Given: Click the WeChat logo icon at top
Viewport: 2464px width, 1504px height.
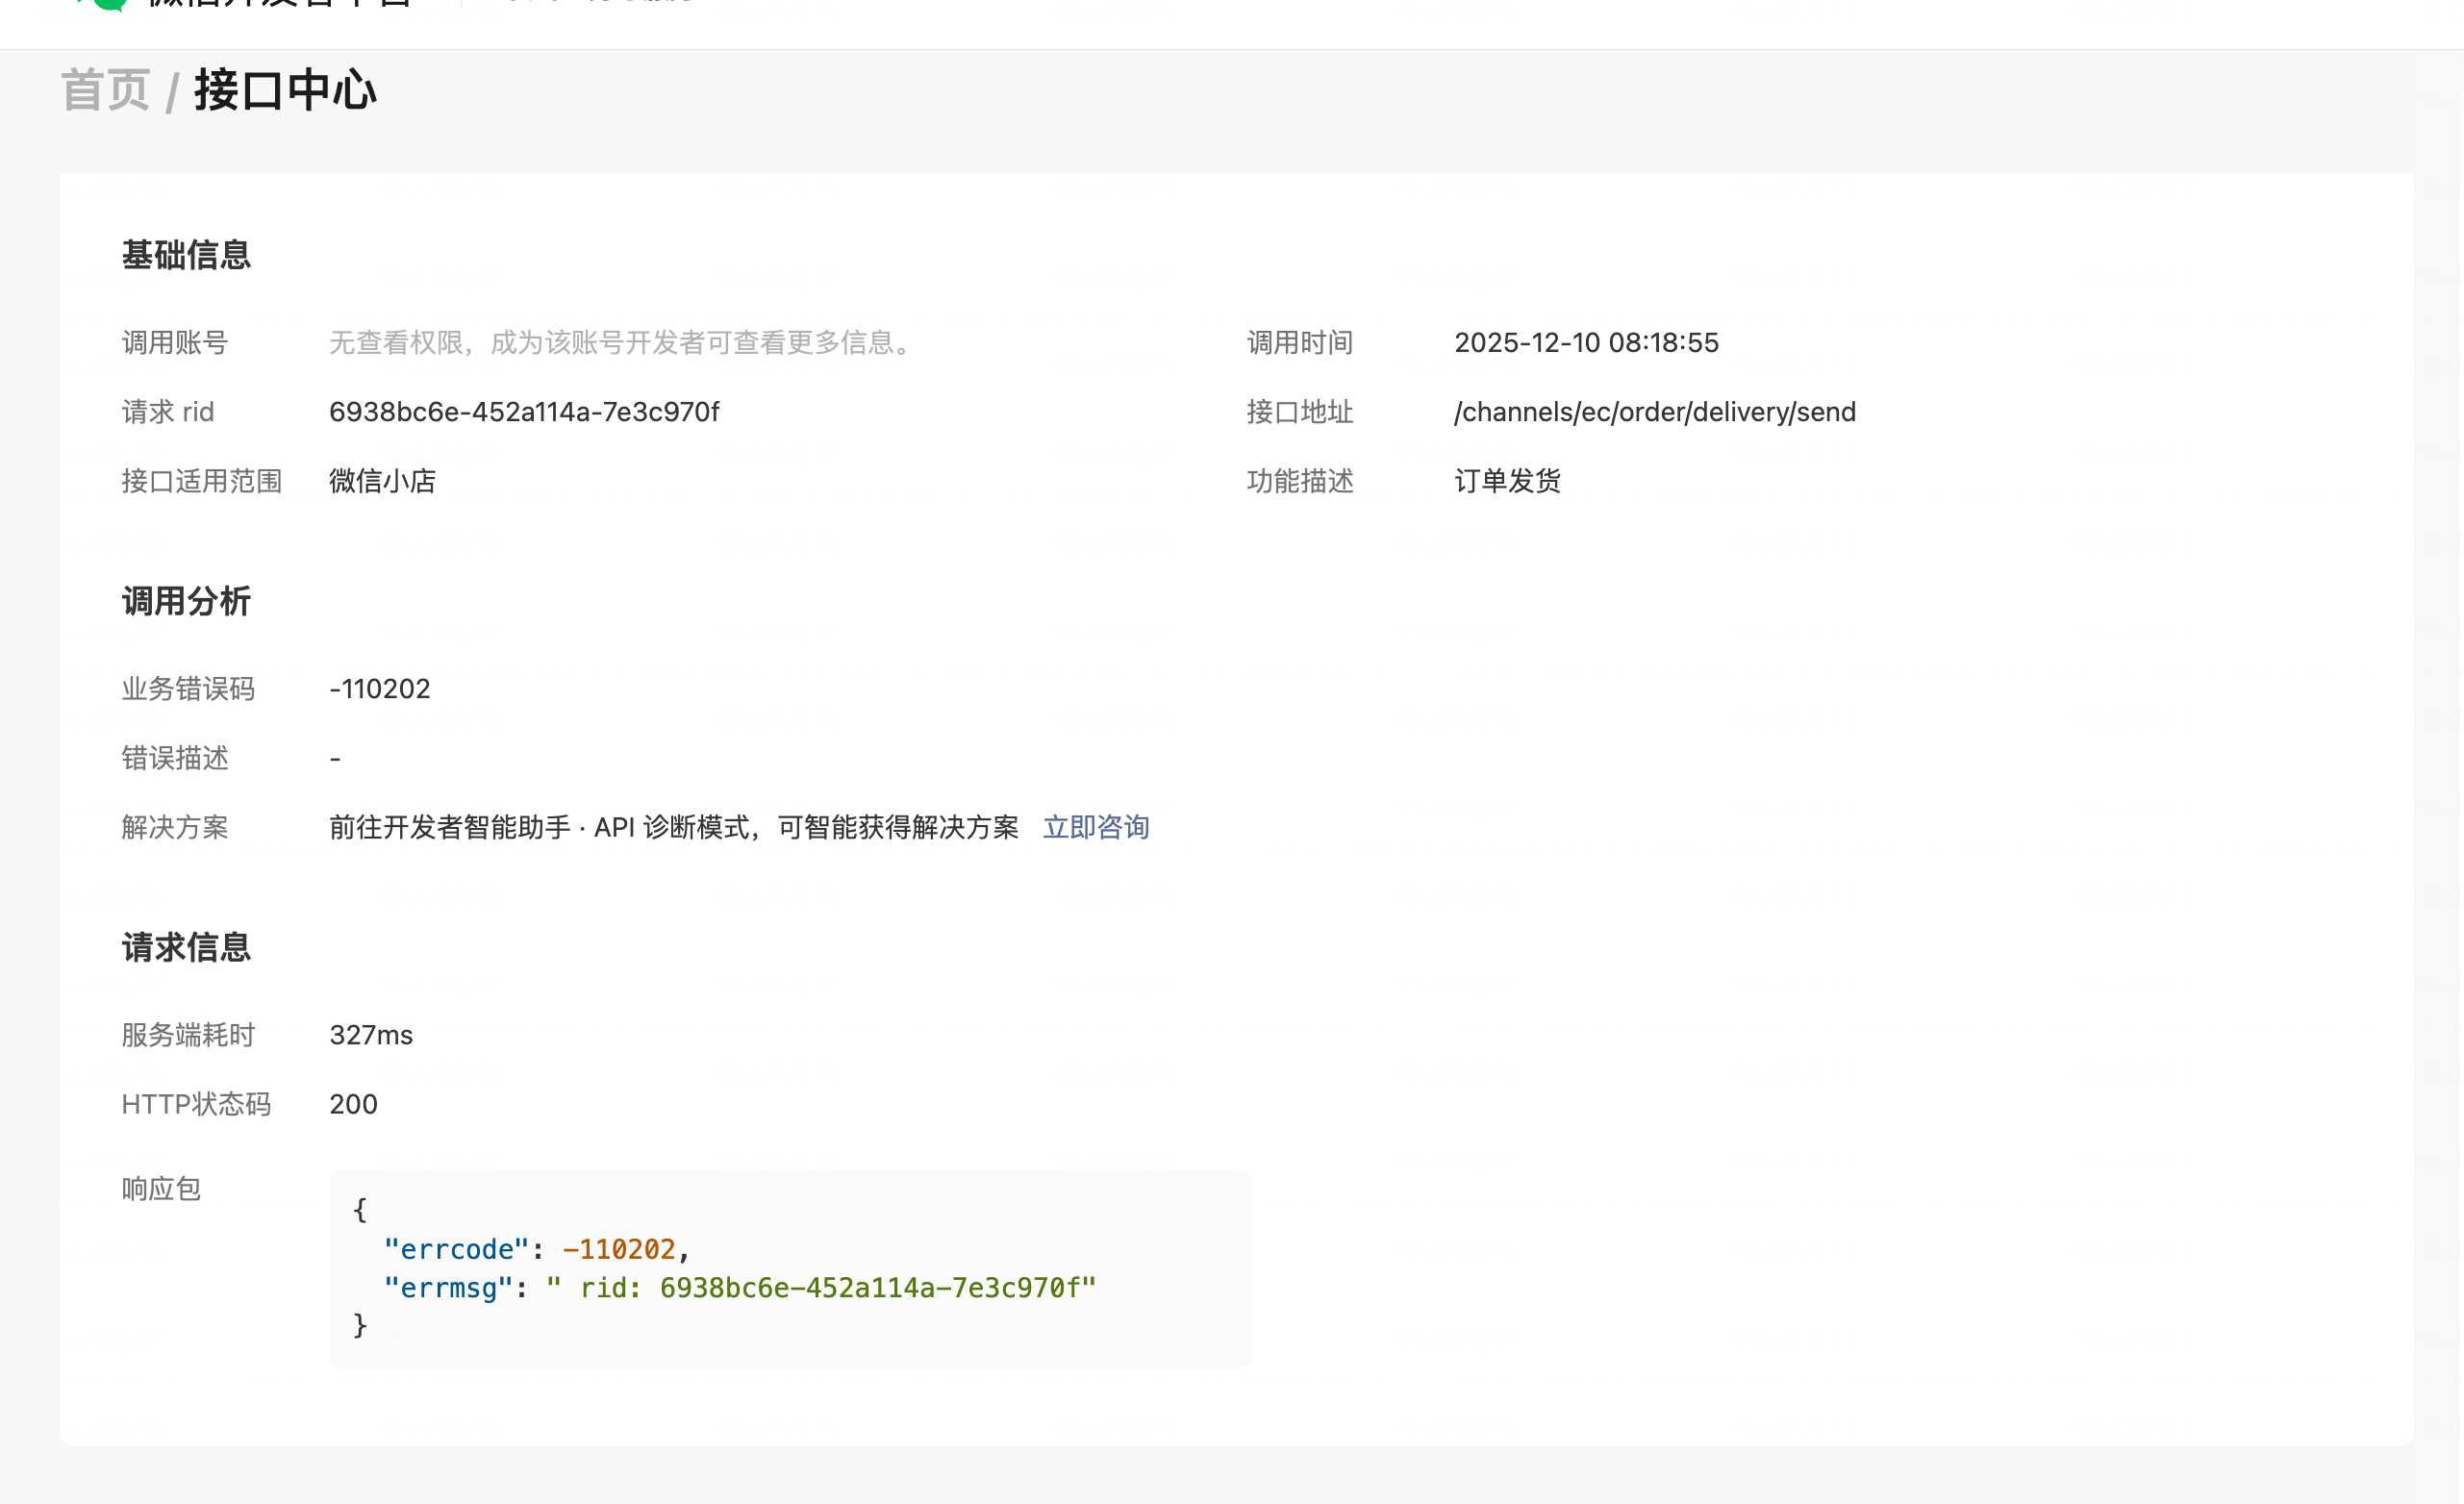Looking at the screenshot, I should tap(108, 4).
